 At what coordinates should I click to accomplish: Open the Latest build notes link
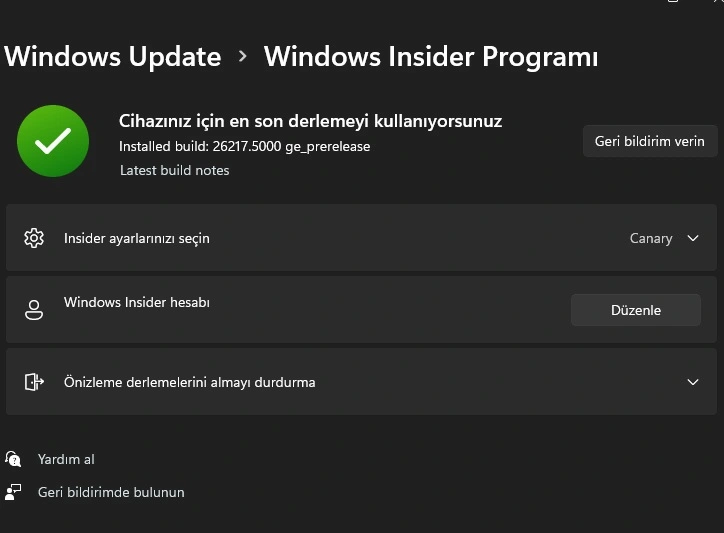(x=175, y=170)
